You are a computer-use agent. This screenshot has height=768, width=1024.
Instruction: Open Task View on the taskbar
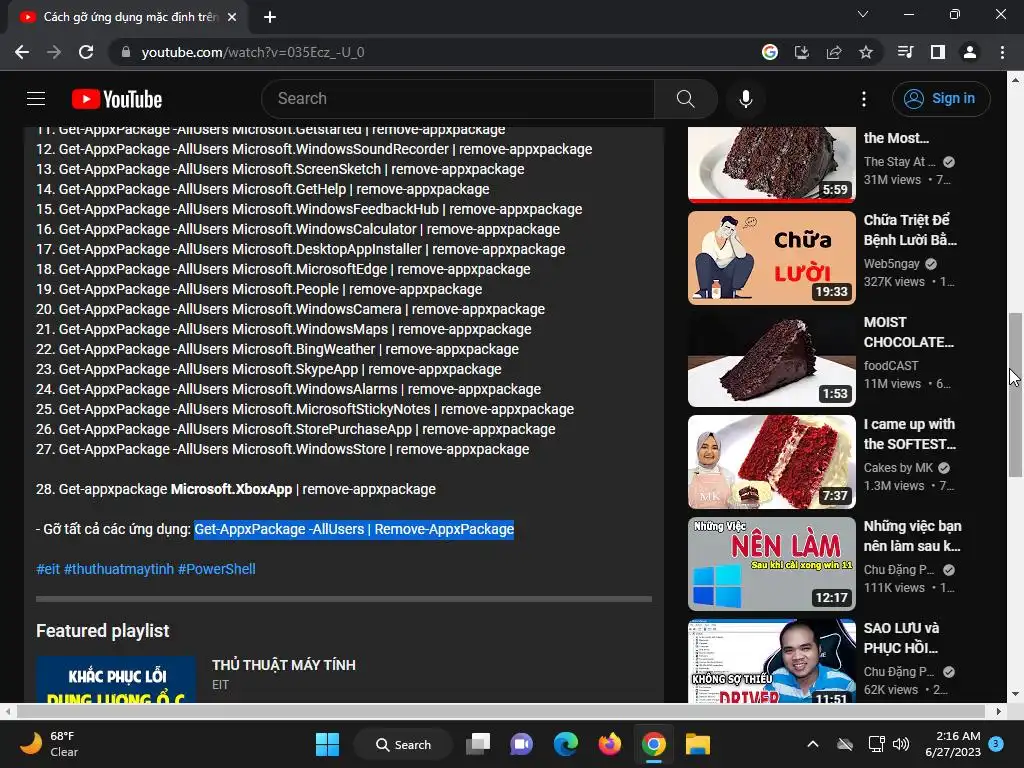point(478,744)
